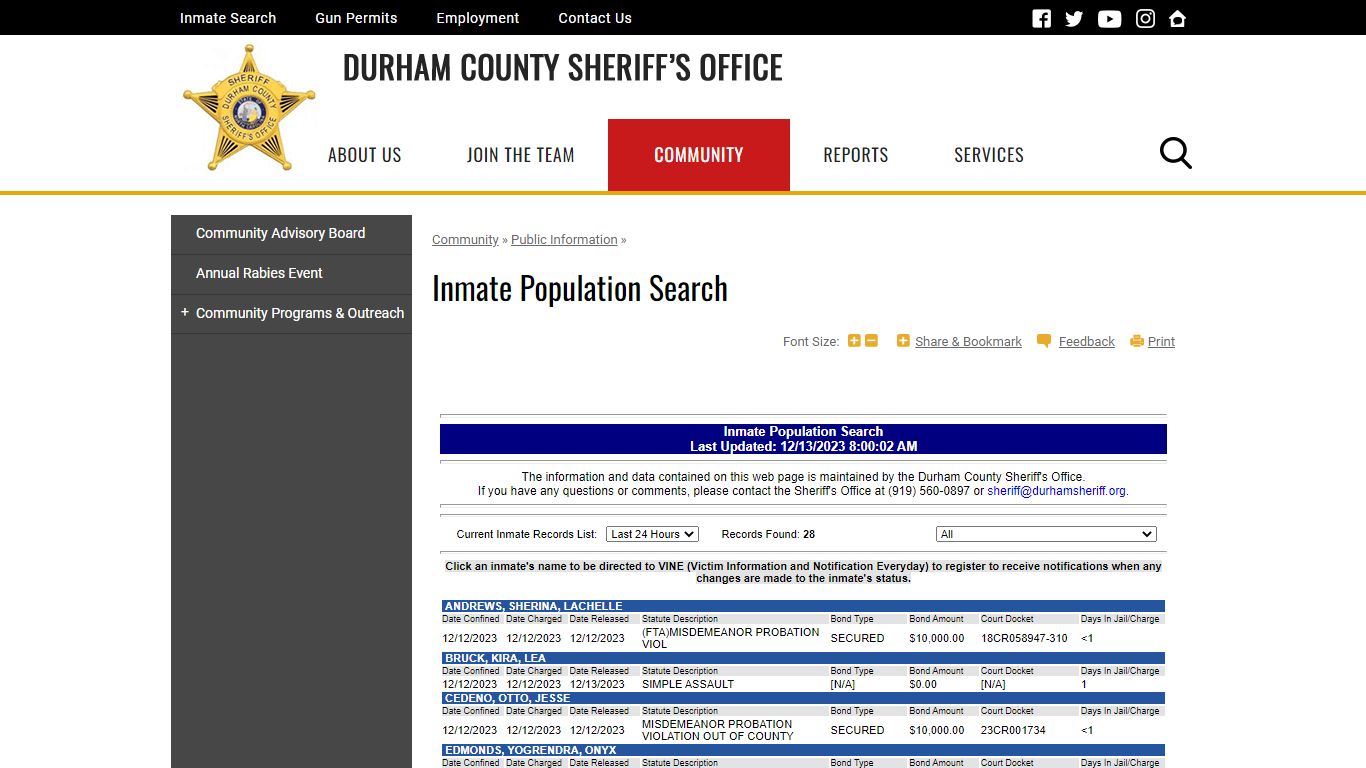This screenshot has width=1366, height=768.
Task: Click docket number 23CR001734
Action: click(1013, 730)
